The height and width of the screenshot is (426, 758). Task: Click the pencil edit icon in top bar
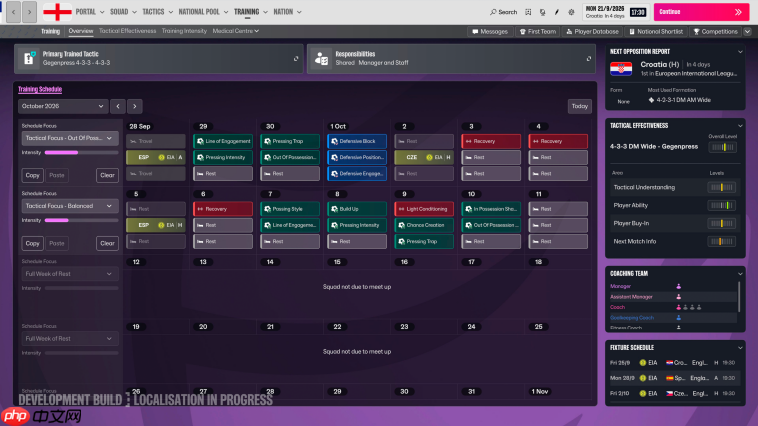tap(556, 12)
